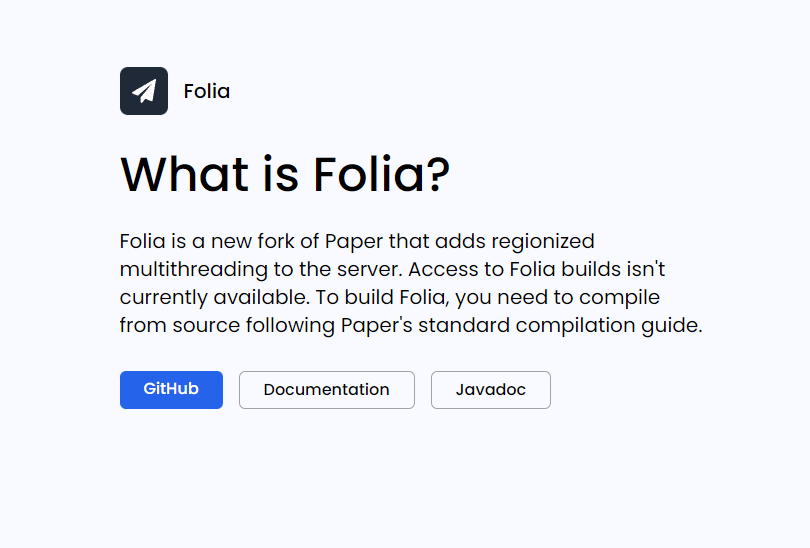Click the paper plane logo icon
This screenshot has width=810, height=548.
pyautogui.click(x=144, y=91)
